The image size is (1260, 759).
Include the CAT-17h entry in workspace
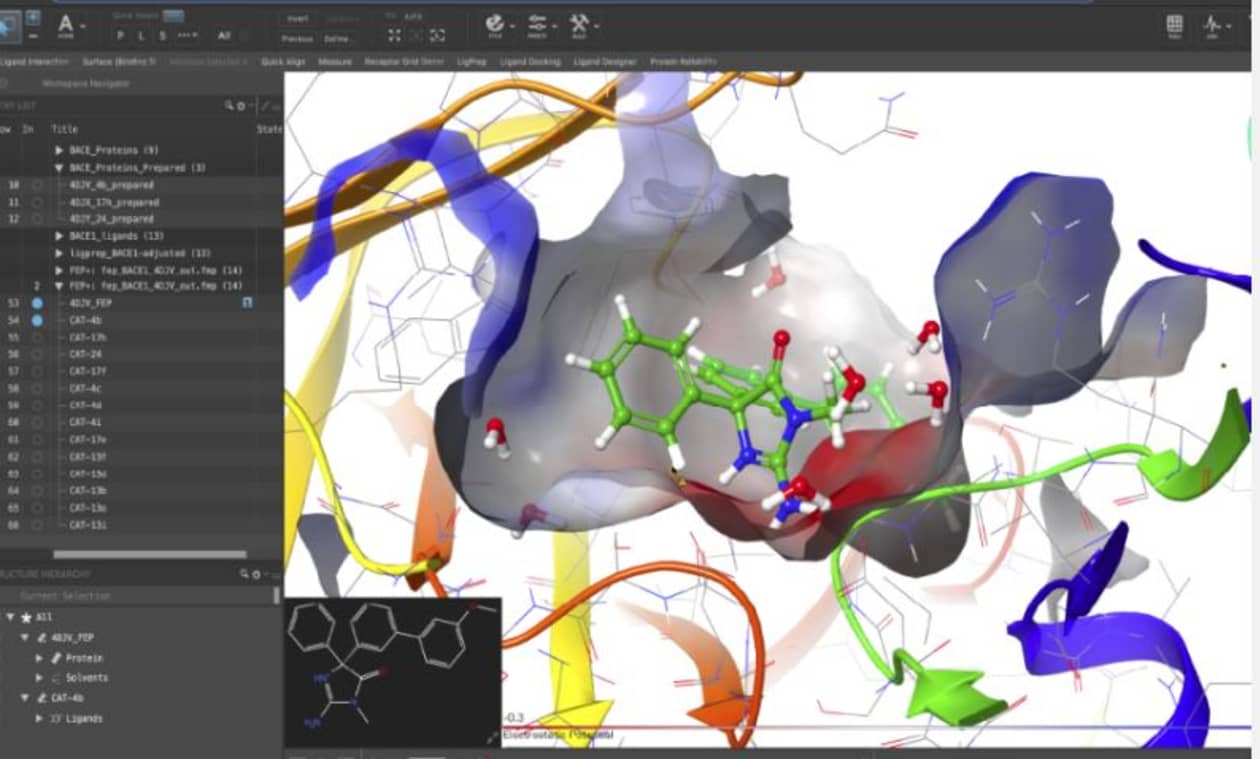37,337
